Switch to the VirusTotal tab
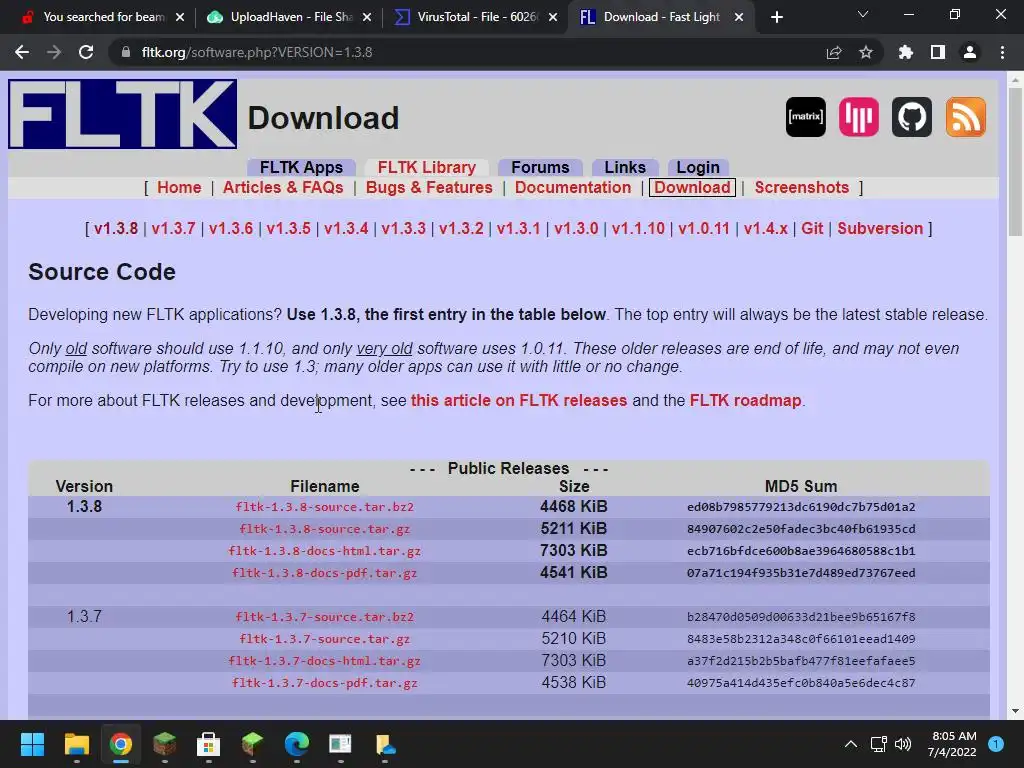1024x768 pixels. click(x=477, y=17)
